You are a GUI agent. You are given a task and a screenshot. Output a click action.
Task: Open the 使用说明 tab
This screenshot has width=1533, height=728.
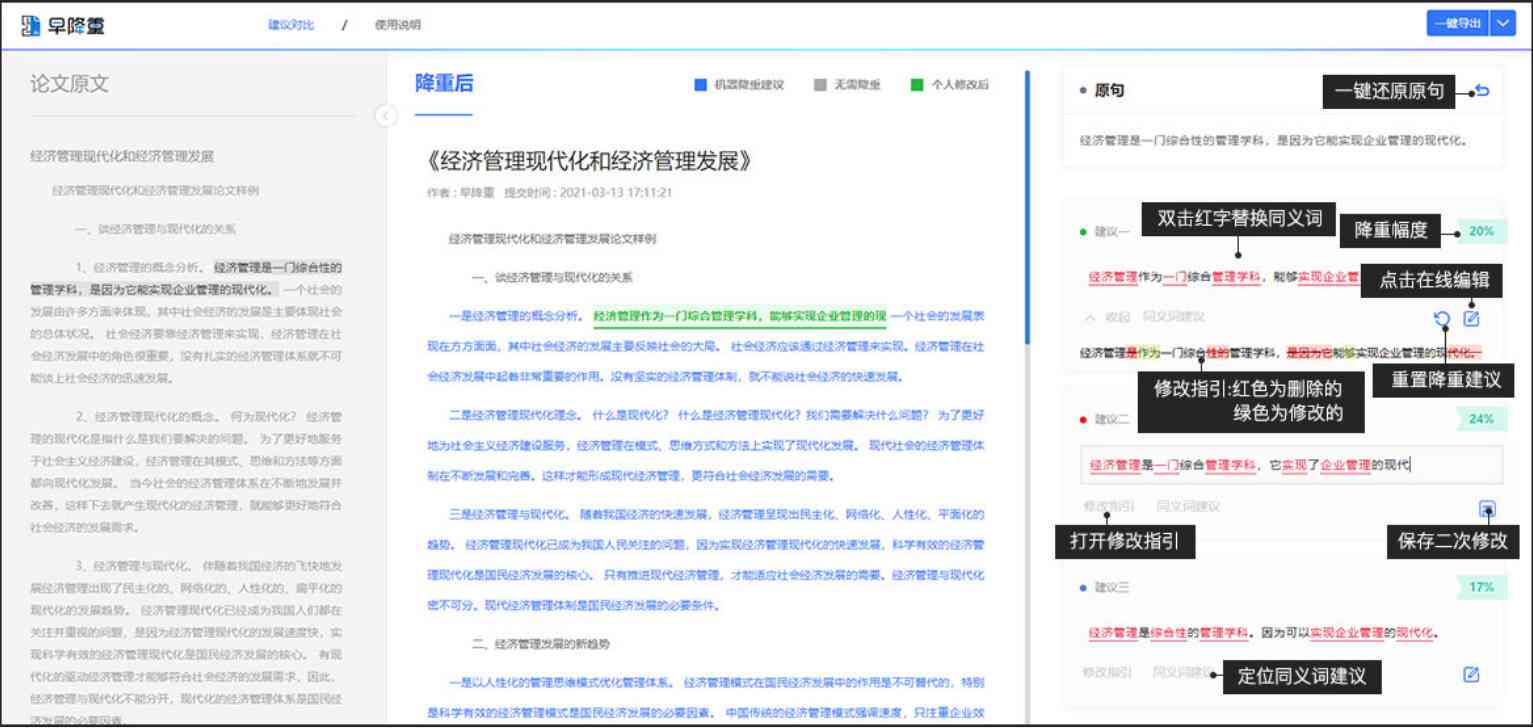pyautogui.click(x=398, y=24)
